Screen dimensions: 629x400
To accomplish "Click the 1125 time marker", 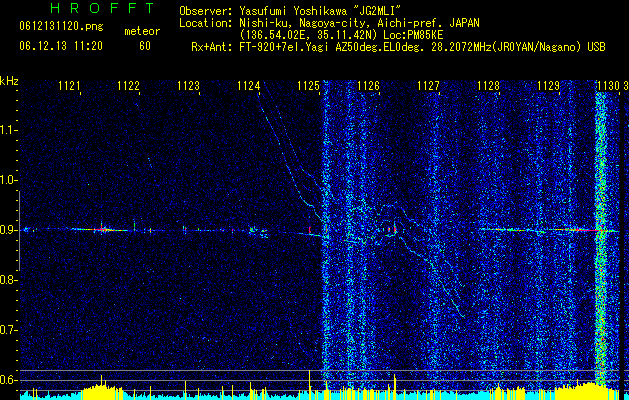I will tap(308, 86).
